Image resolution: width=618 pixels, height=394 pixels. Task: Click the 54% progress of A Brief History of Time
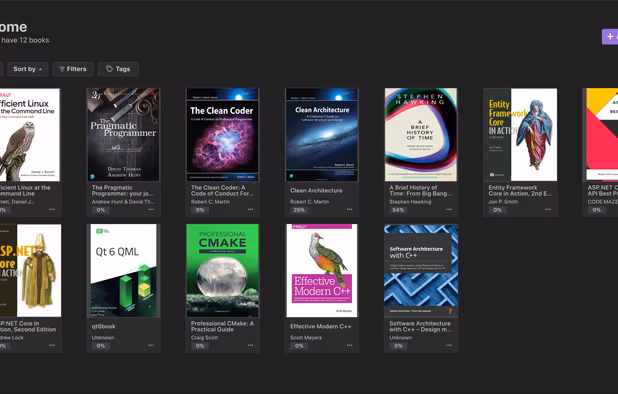tap(398, 210)
